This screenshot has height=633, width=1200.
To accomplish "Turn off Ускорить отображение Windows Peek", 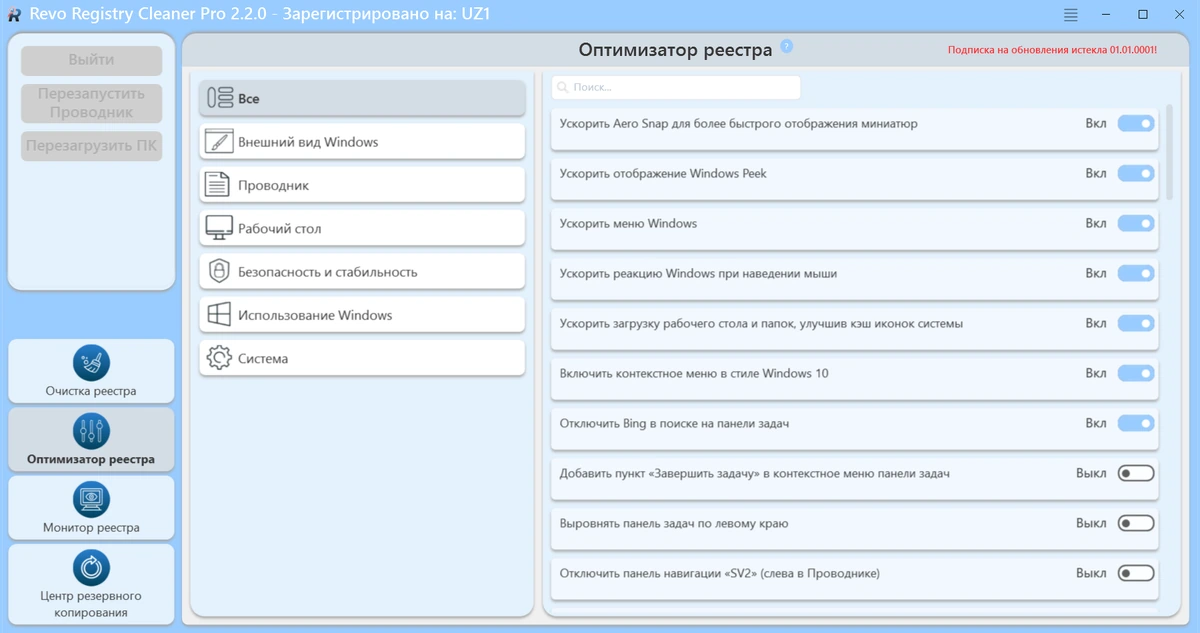I will (x=1136, y=173).
